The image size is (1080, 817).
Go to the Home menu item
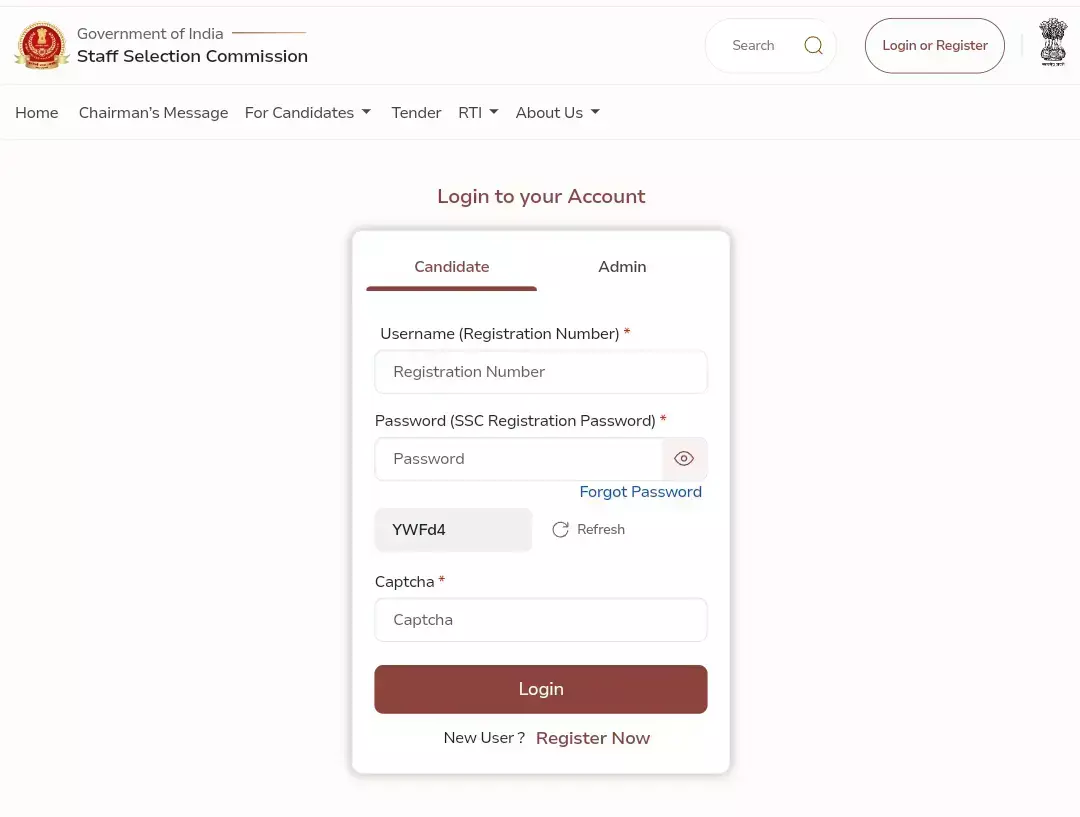[37, 113]
